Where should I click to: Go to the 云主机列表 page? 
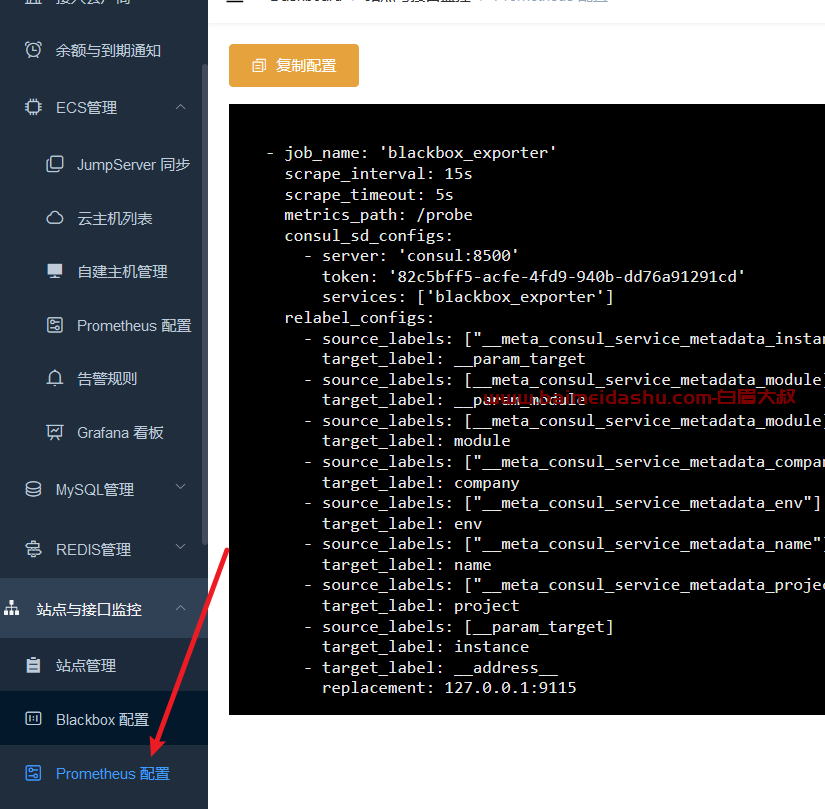click(x=115, y=218)
